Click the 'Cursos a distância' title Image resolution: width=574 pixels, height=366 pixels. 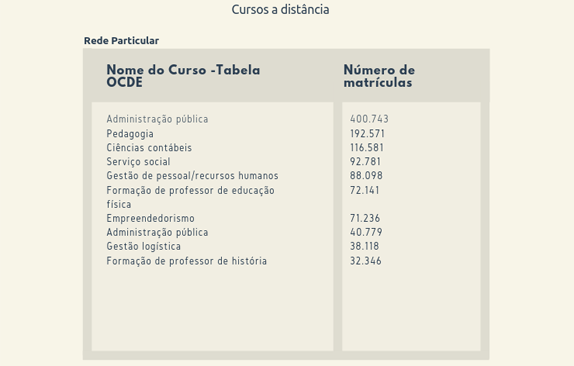tap(280, 10)
